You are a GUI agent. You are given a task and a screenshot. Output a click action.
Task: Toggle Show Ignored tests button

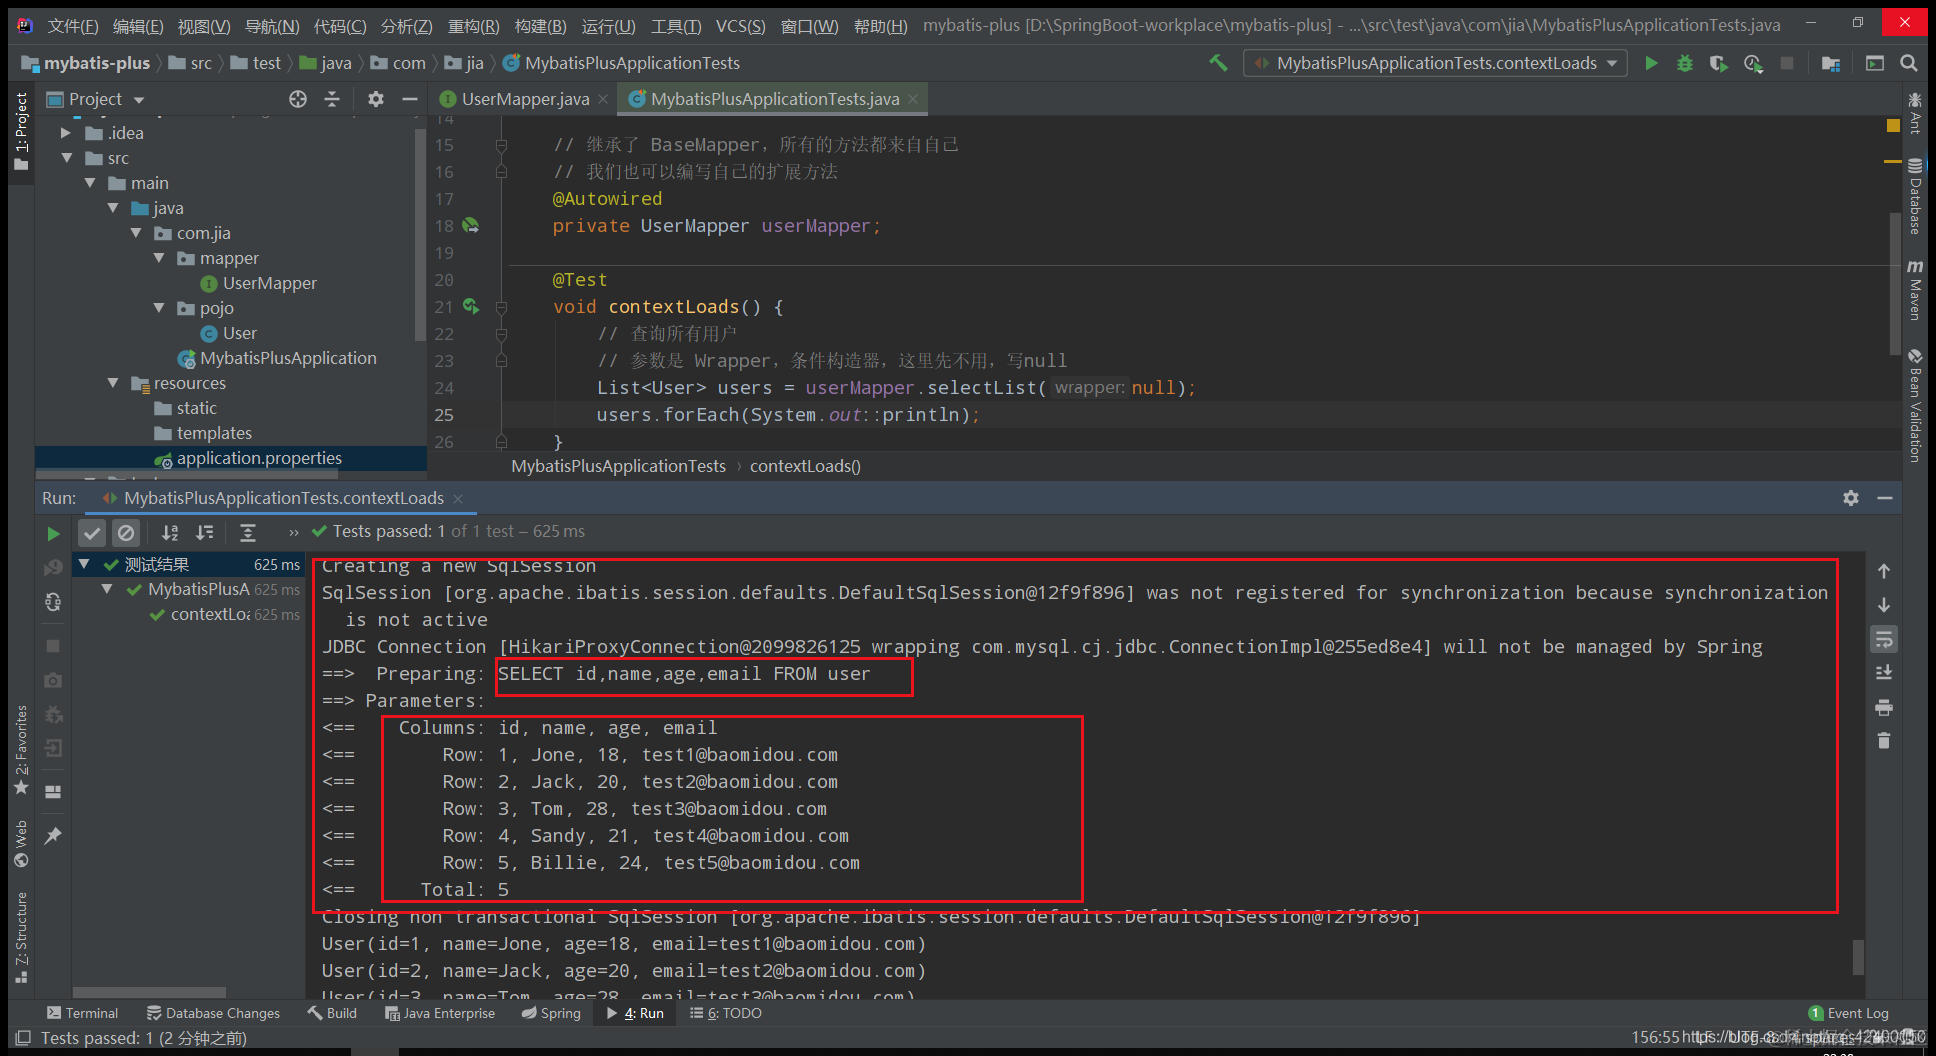click(x=126, y=533)
